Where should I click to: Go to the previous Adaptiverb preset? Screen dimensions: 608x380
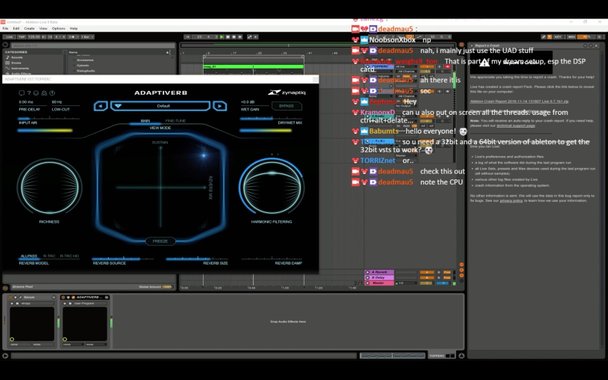pyautogui.click(x=100, y=106)
